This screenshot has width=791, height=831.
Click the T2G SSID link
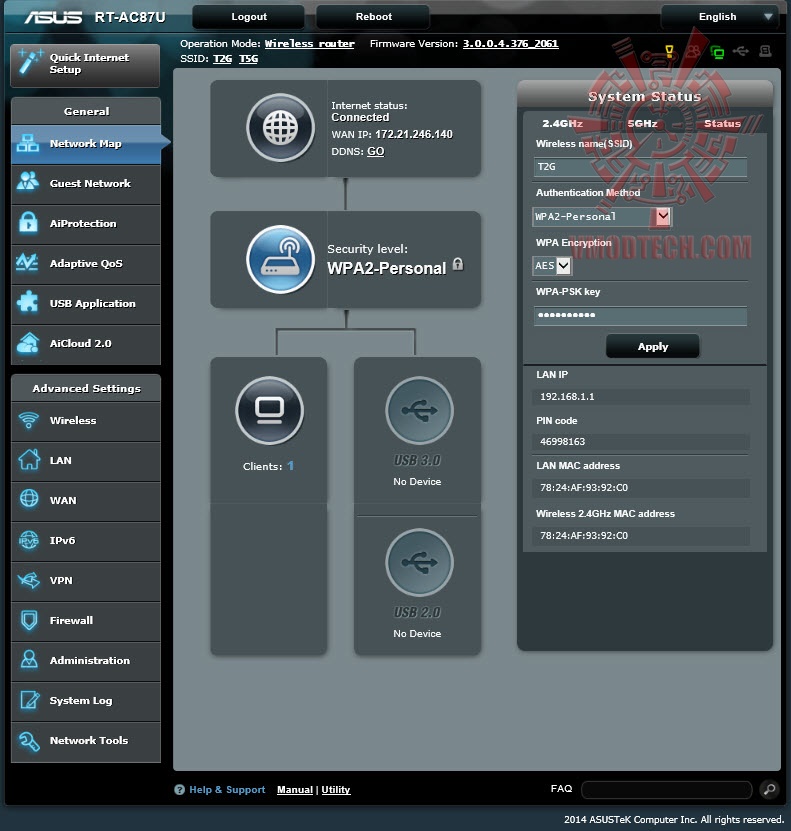(x=223, y=59)
